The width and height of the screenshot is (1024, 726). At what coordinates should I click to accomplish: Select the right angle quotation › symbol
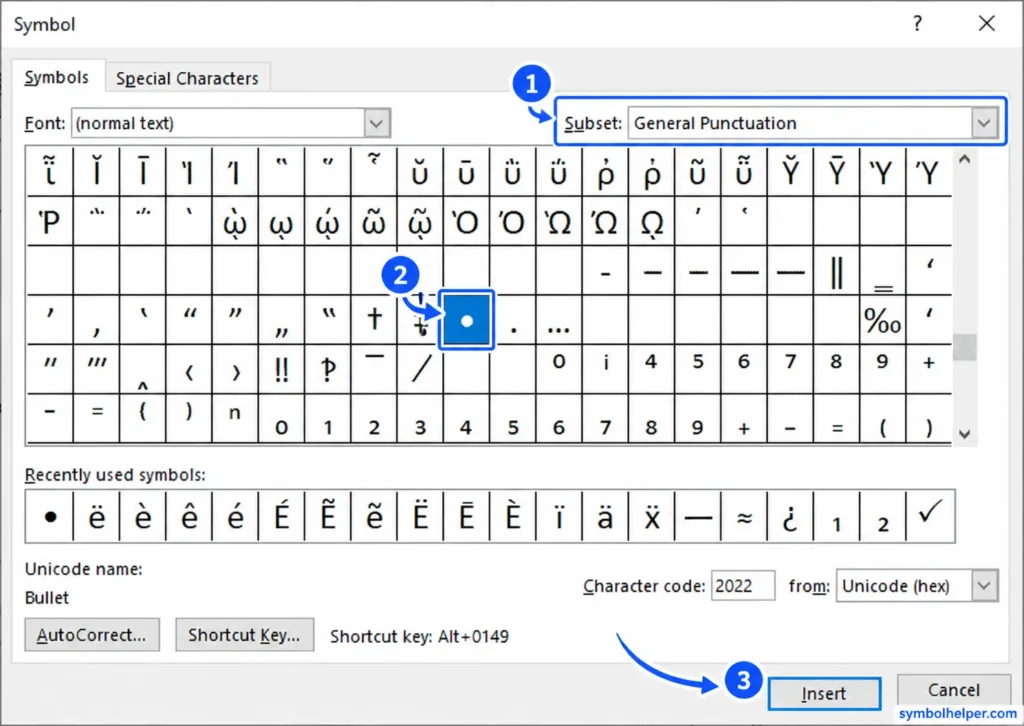[235, 370]
